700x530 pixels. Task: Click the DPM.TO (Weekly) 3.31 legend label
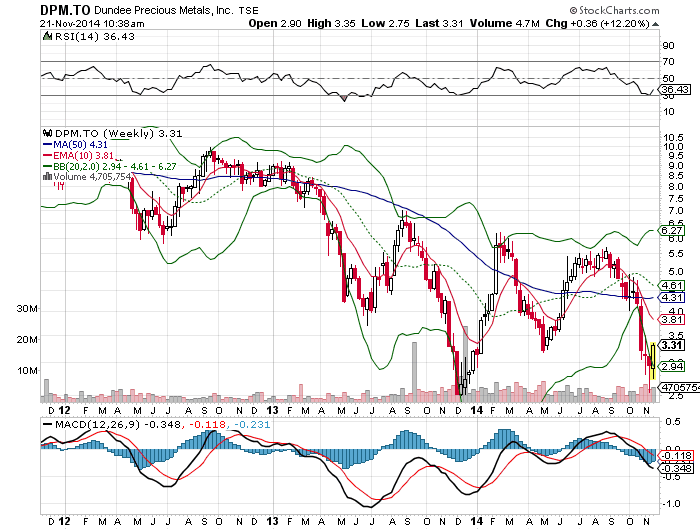tap(118, 133)
